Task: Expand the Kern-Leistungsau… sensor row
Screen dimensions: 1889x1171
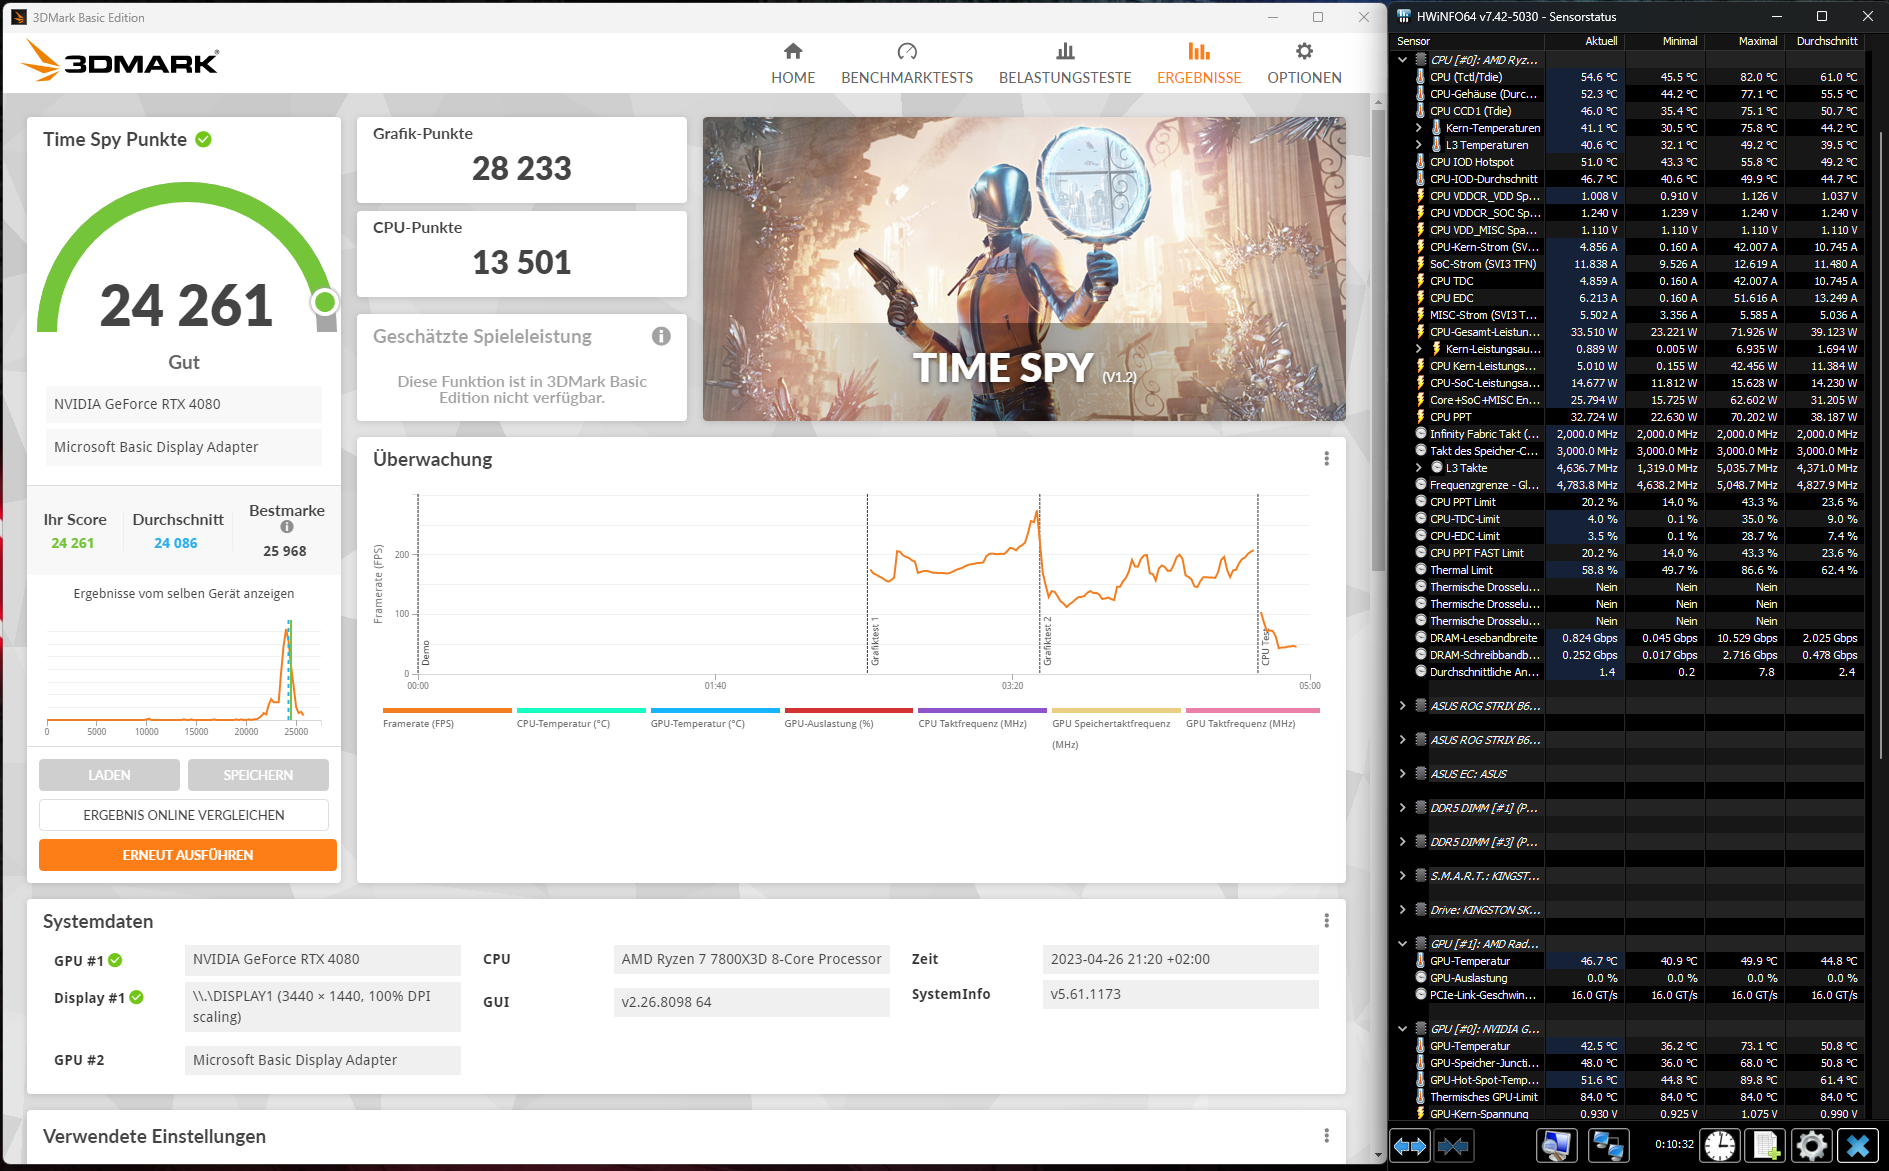Action: point(1418,349)
